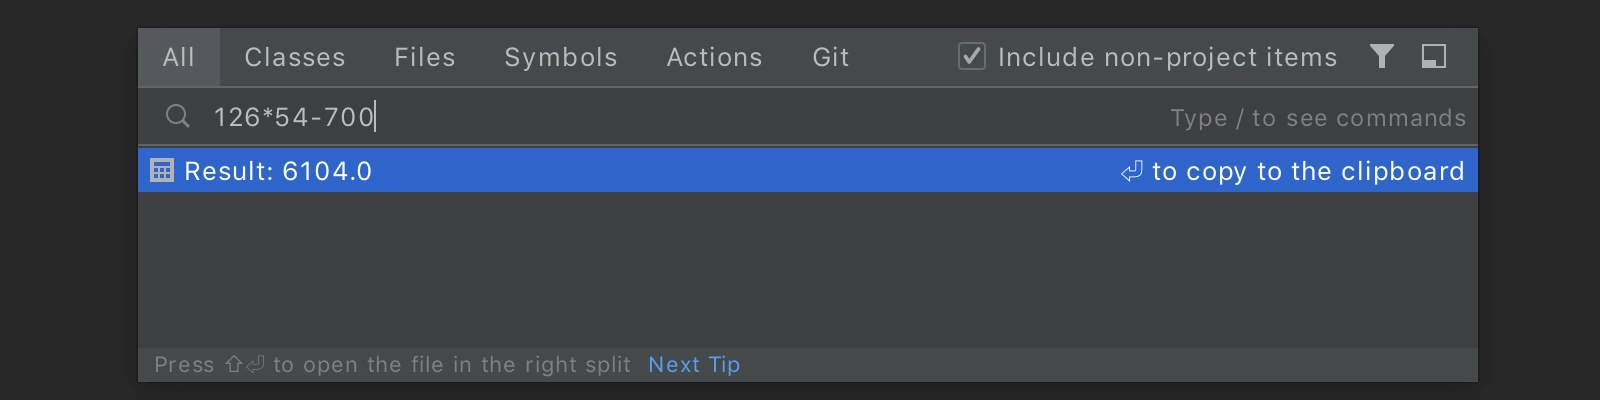Select the Result: 6104.0 row
The height and width of the screenshot is (400, 1600).
[808, 170]
